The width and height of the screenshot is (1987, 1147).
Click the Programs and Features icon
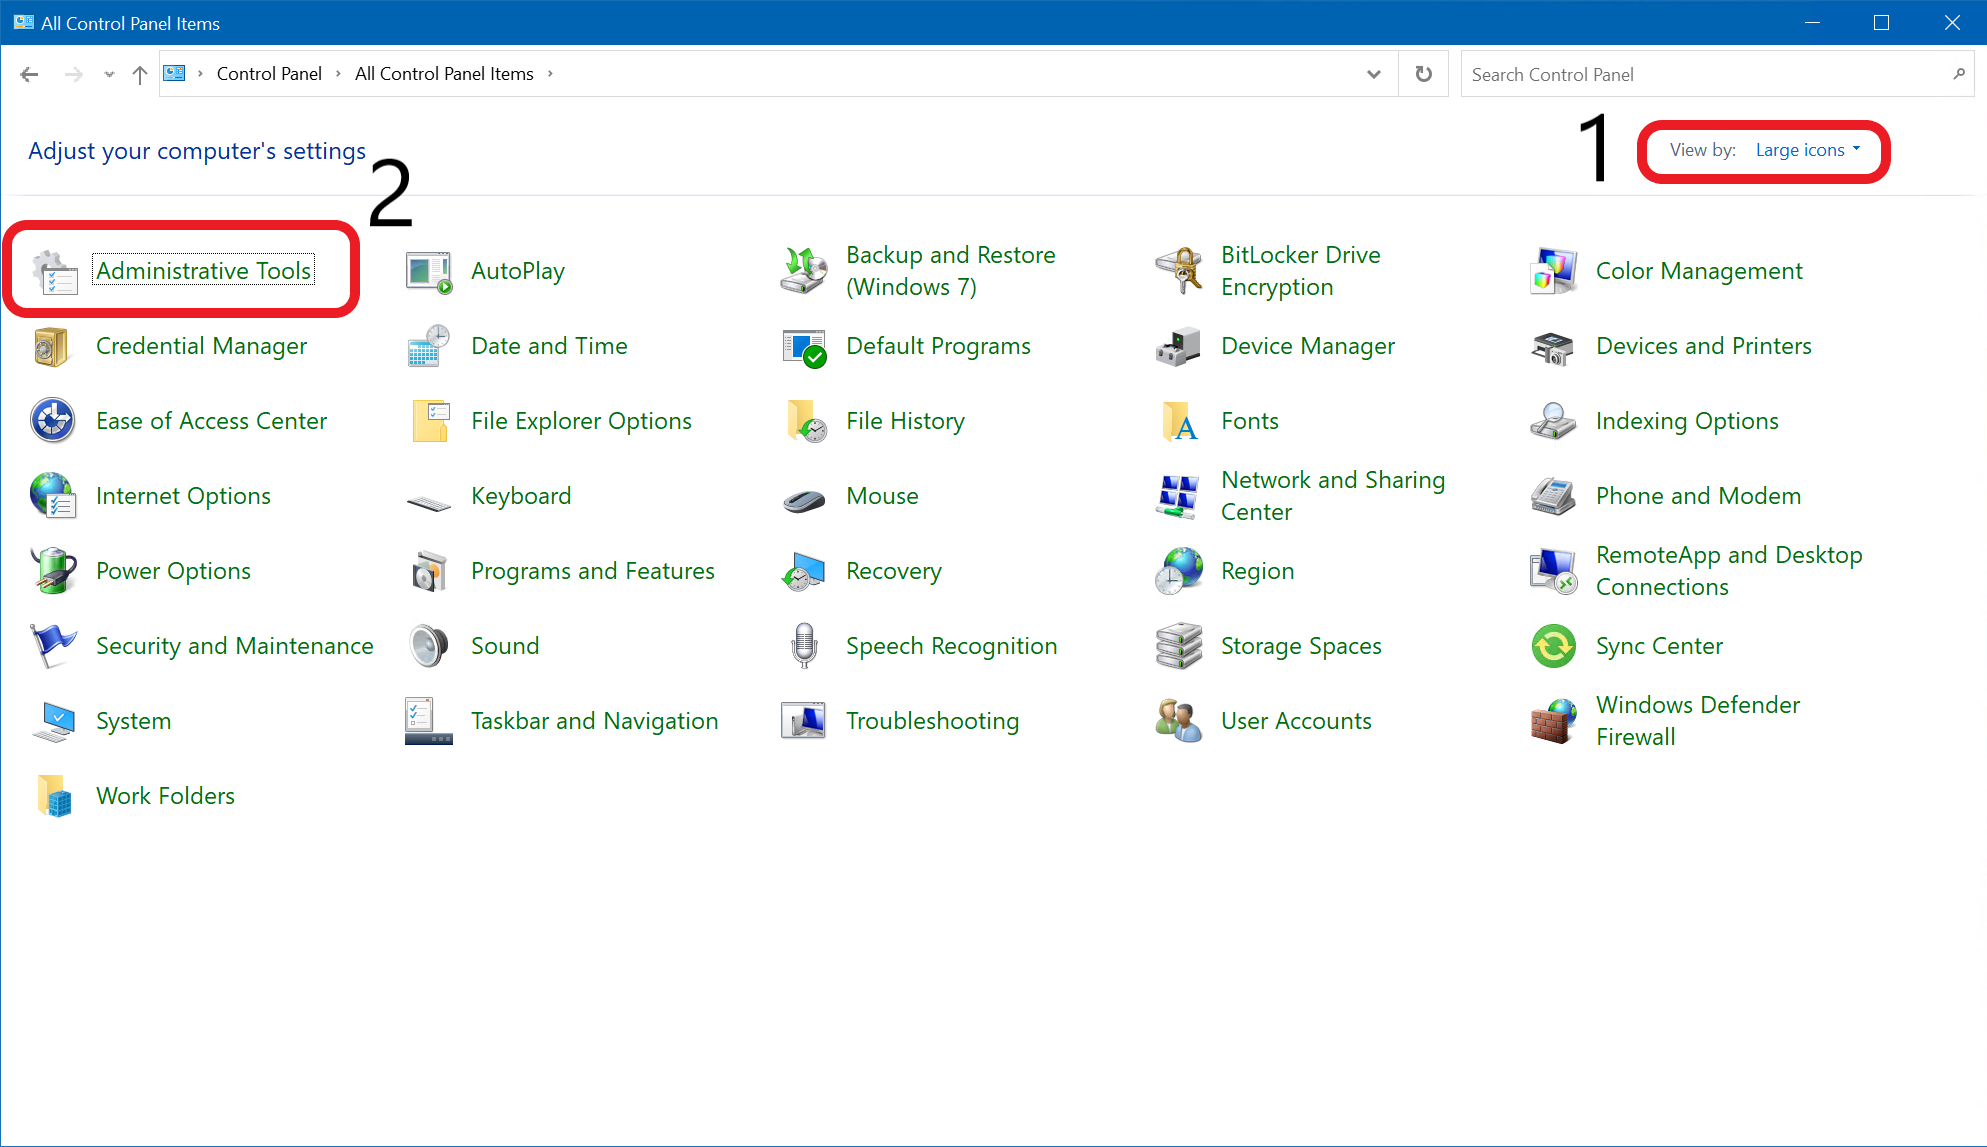click(x=429, y=572)
